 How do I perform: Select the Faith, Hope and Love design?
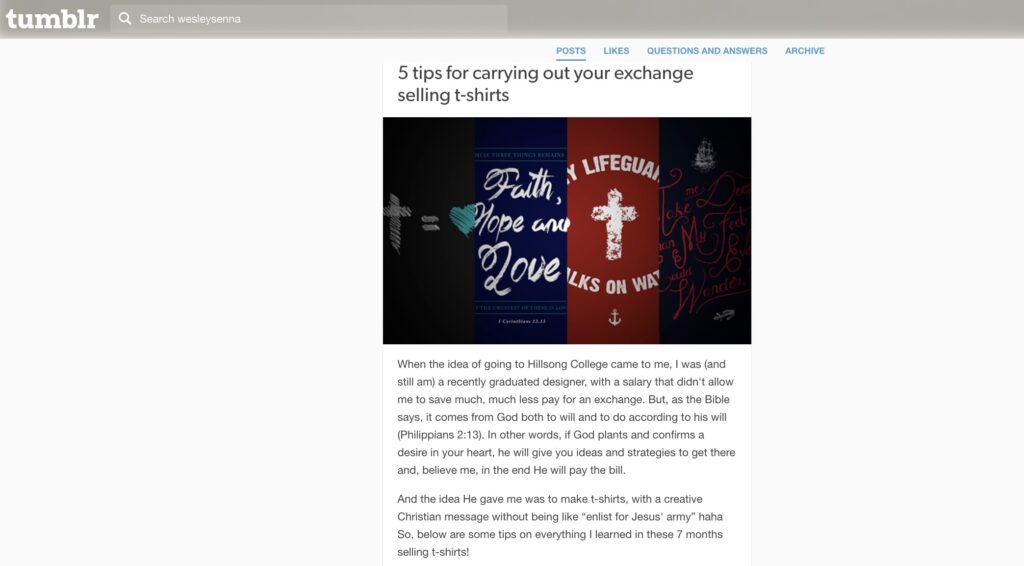pyautogui.click(x=520, y=230)
